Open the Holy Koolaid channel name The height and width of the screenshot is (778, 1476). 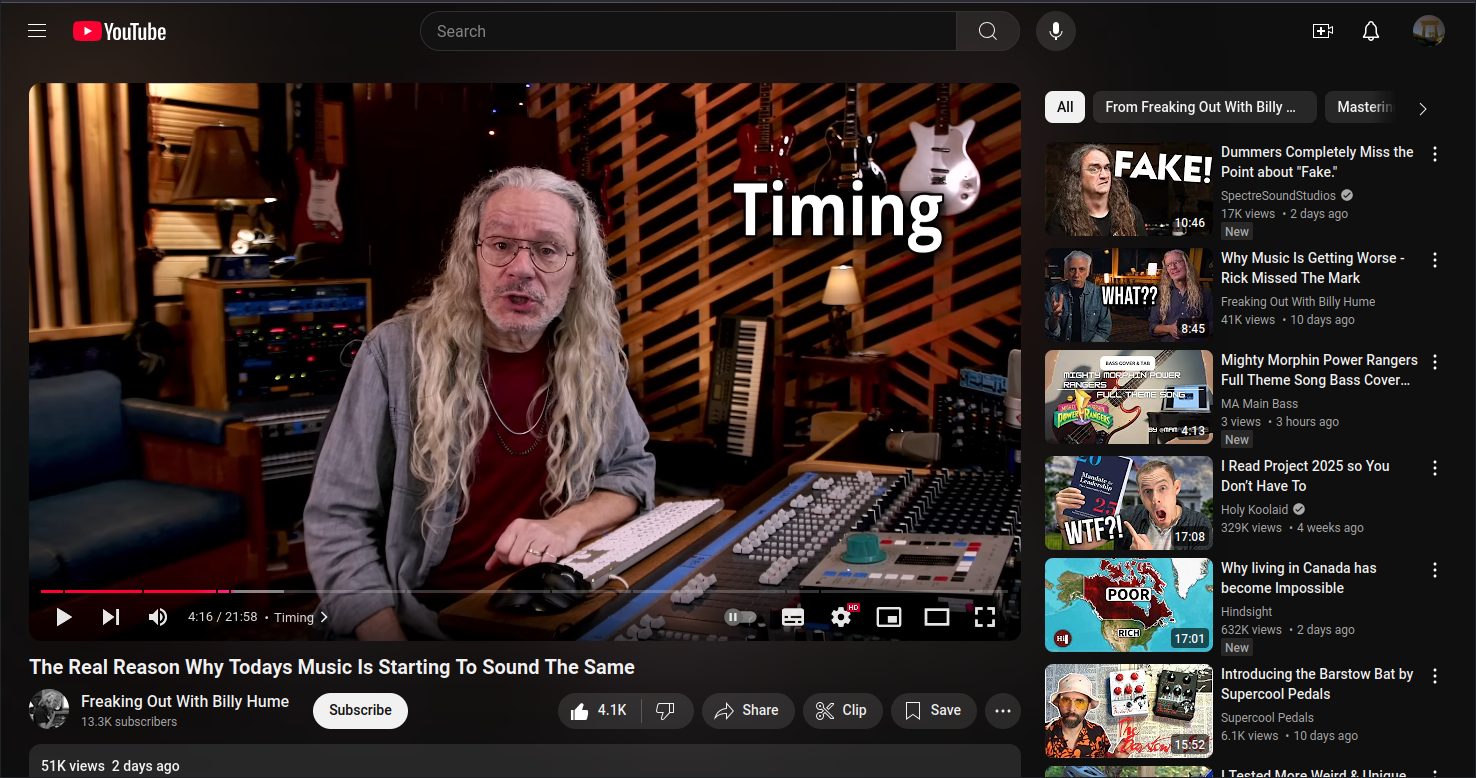(1254, 510)
